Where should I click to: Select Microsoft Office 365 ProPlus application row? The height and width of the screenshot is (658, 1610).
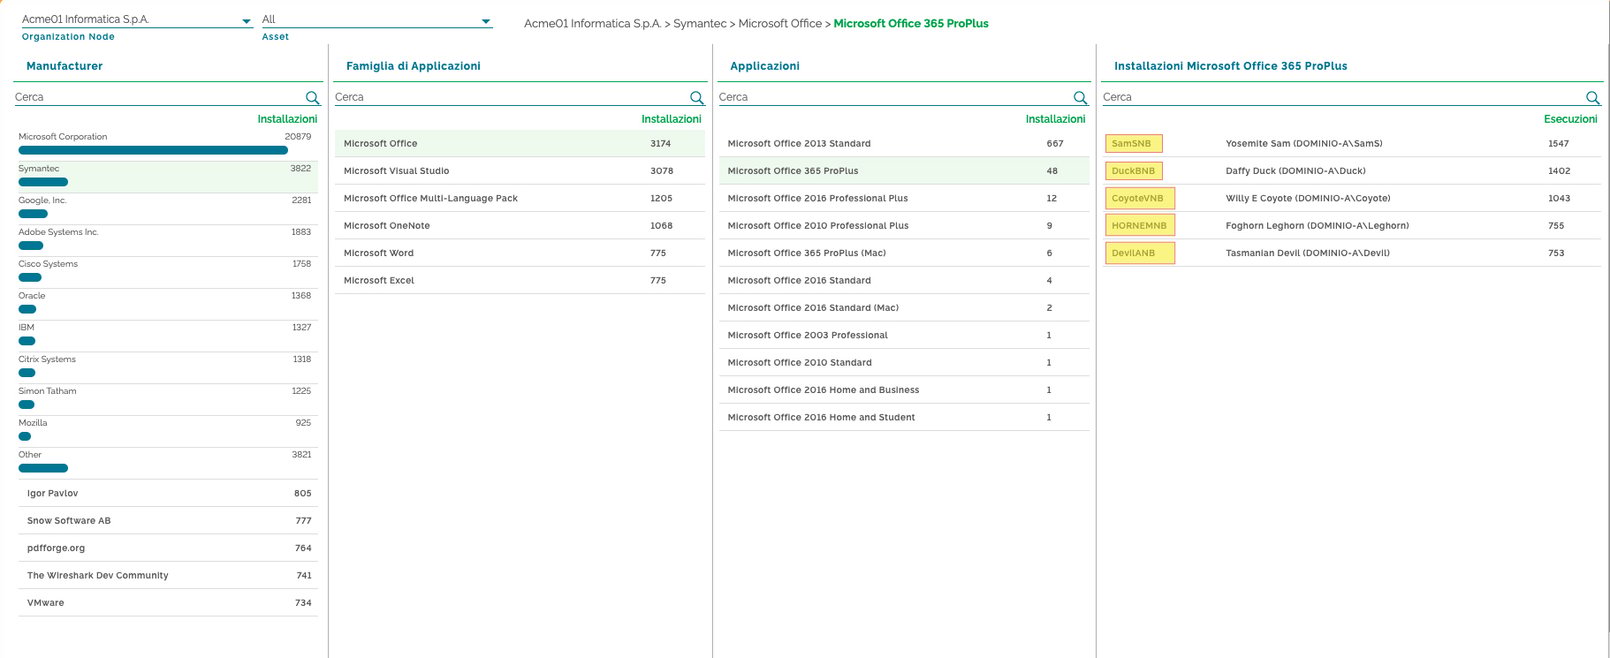click(x=904, y=171)
